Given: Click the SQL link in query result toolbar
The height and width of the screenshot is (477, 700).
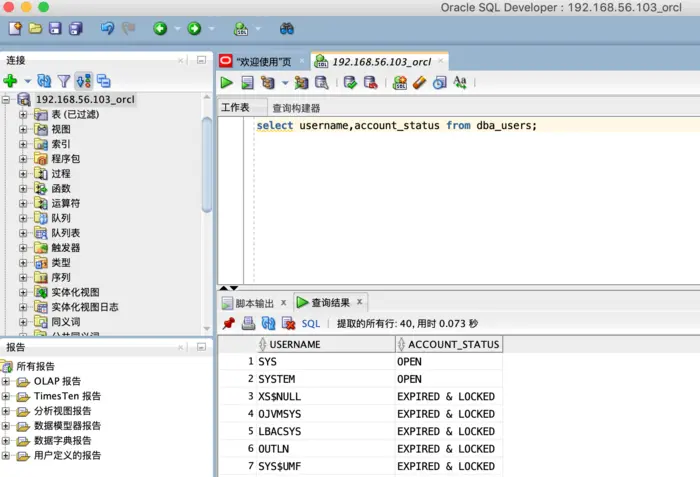Looking at the screenshot, I should click(x=311, y=323).
